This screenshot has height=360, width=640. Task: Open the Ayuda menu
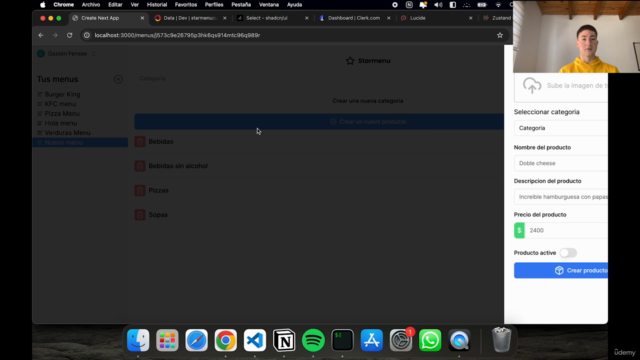point(294,5)
